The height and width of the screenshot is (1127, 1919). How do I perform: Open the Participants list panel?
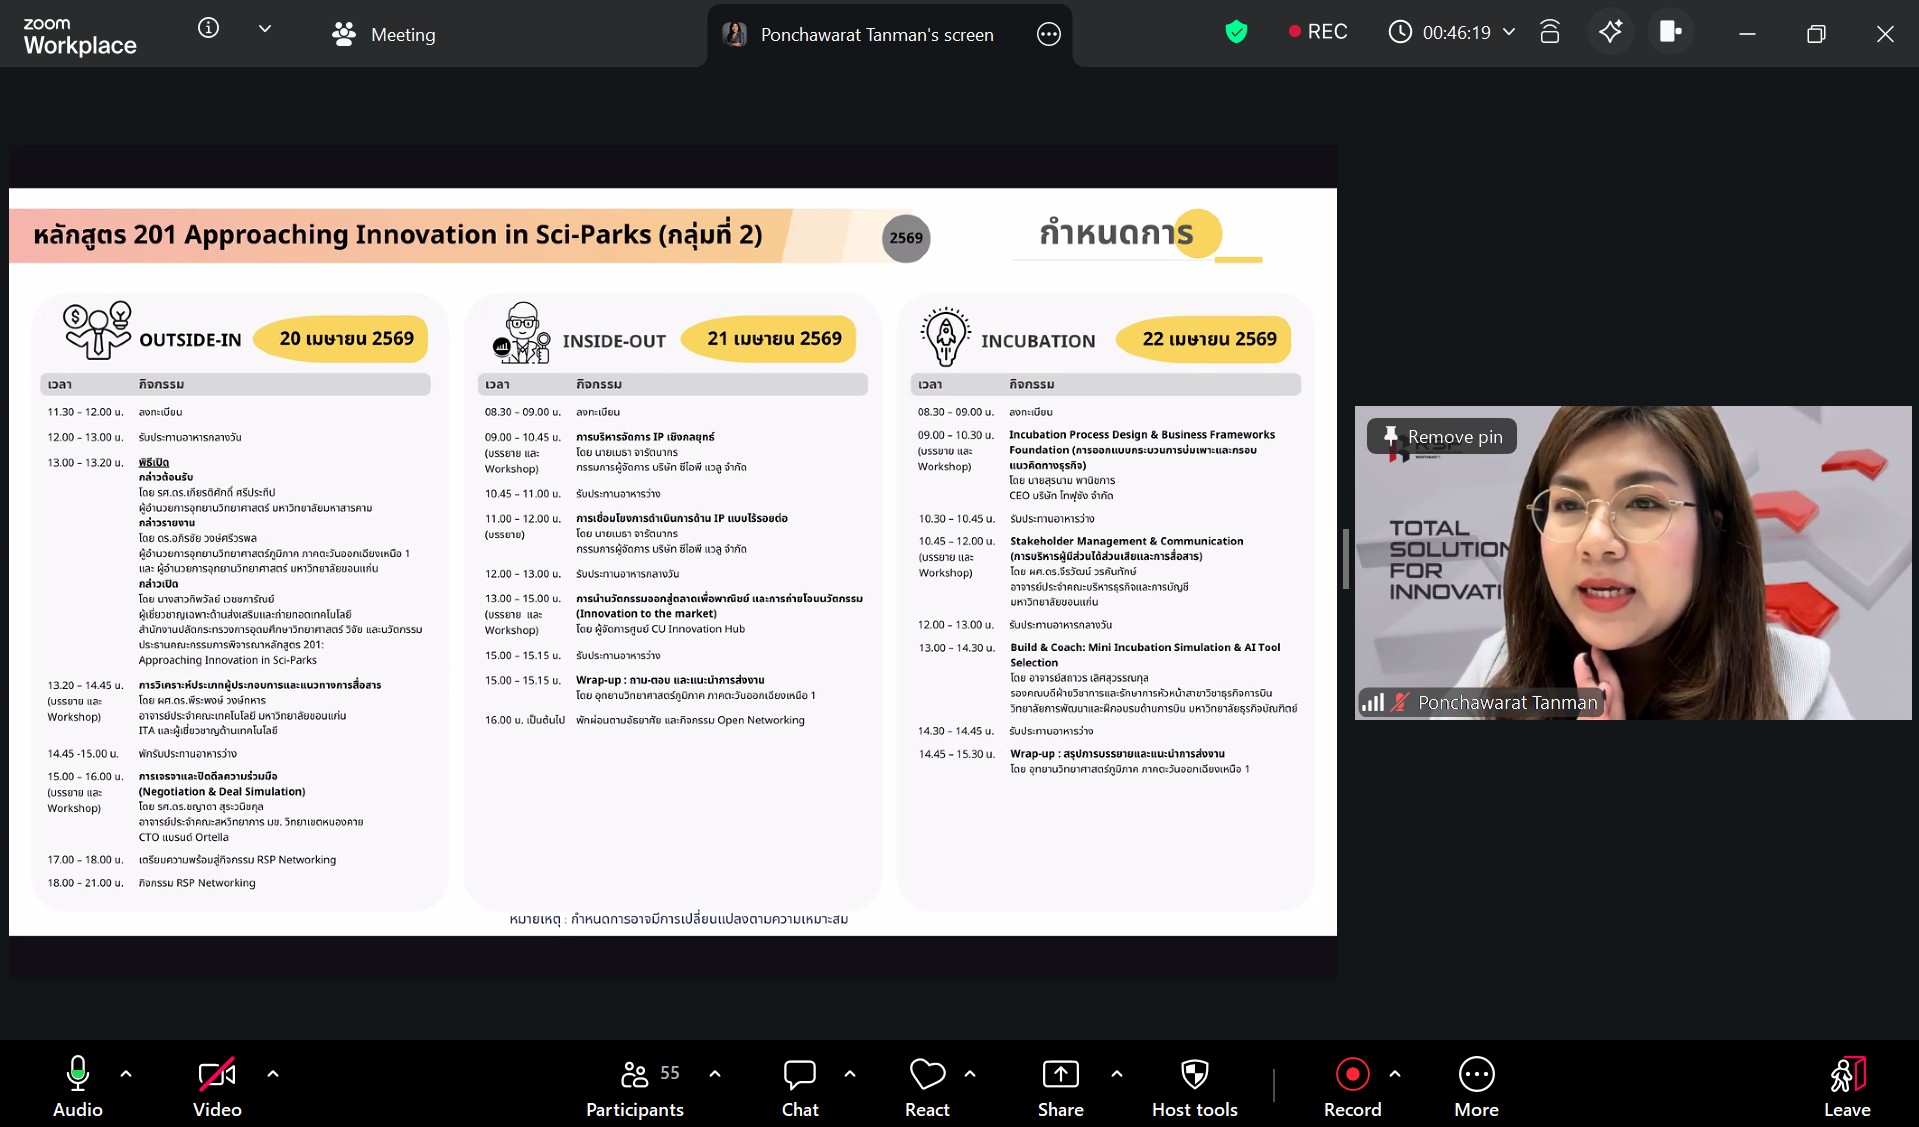pyautogui.click(x=635, y=1086)
